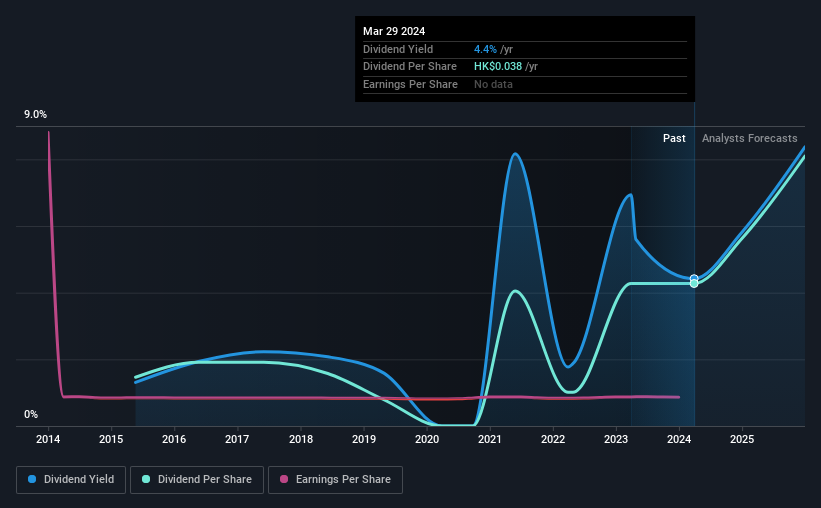
Task: Click the 9.0% y-axis label
Action: coord(35,115)
